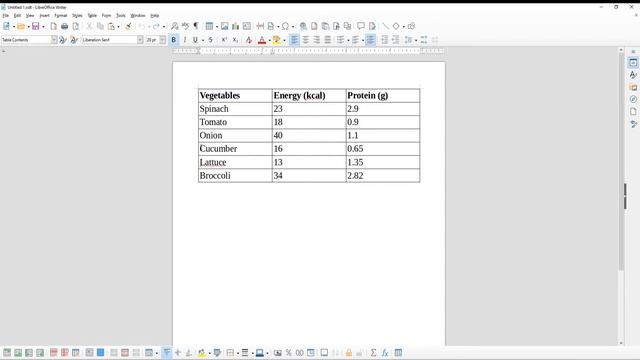Click the Basic Shapes diamond icon
This screenshot has width=640, height=360.
tap(396, 27)
